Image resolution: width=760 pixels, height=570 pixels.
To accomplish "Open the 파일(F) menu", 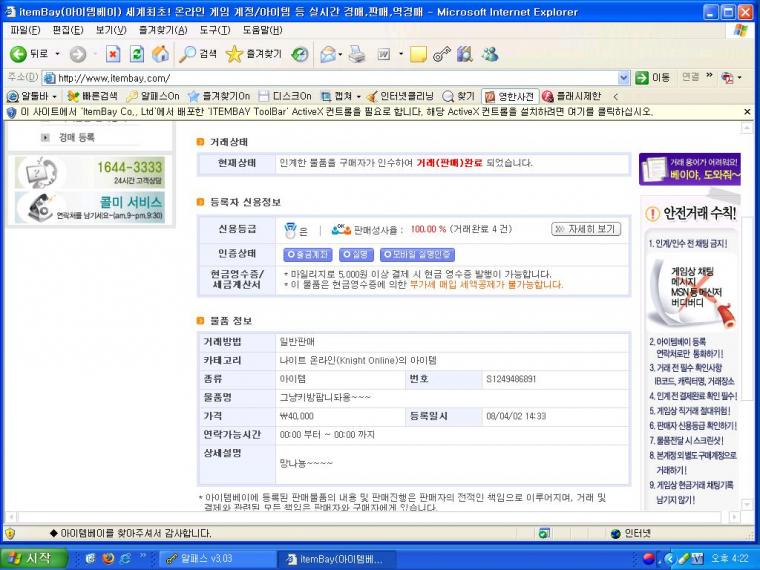I will pos(25,30).
